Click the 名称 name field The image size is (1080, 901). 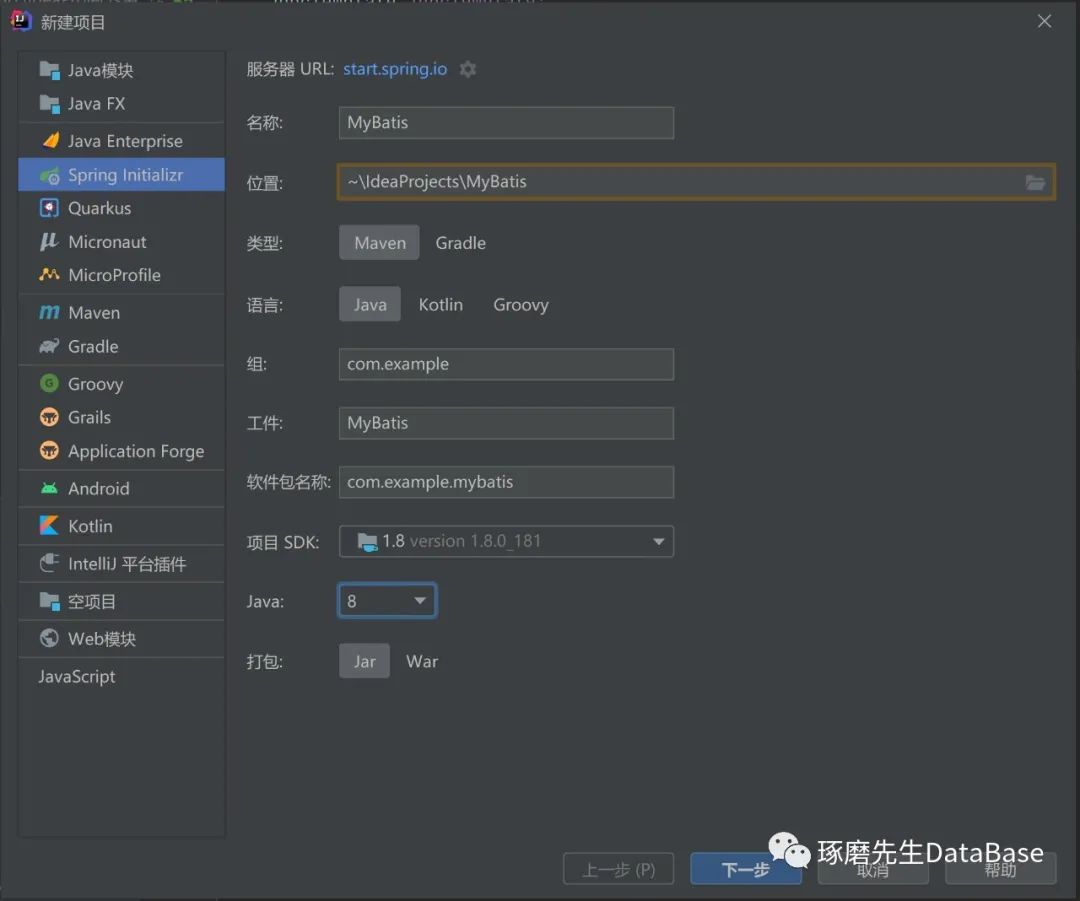(506, 123)
